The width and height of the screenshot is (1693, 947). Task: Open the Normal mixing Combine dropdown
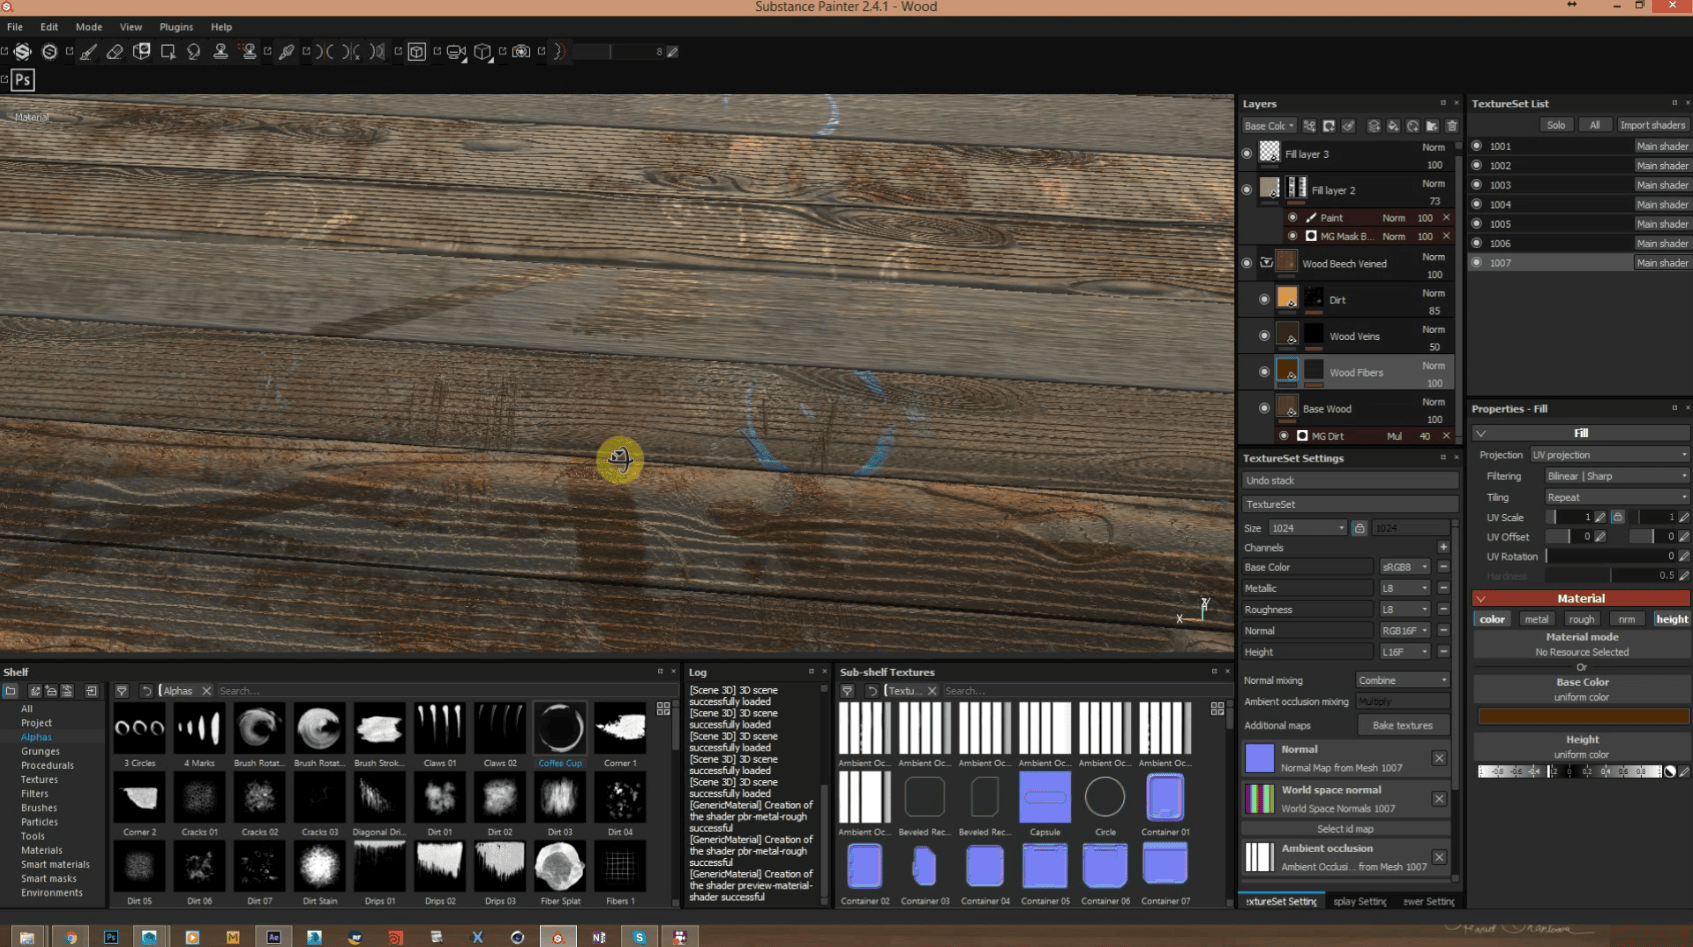[1402, 680]
